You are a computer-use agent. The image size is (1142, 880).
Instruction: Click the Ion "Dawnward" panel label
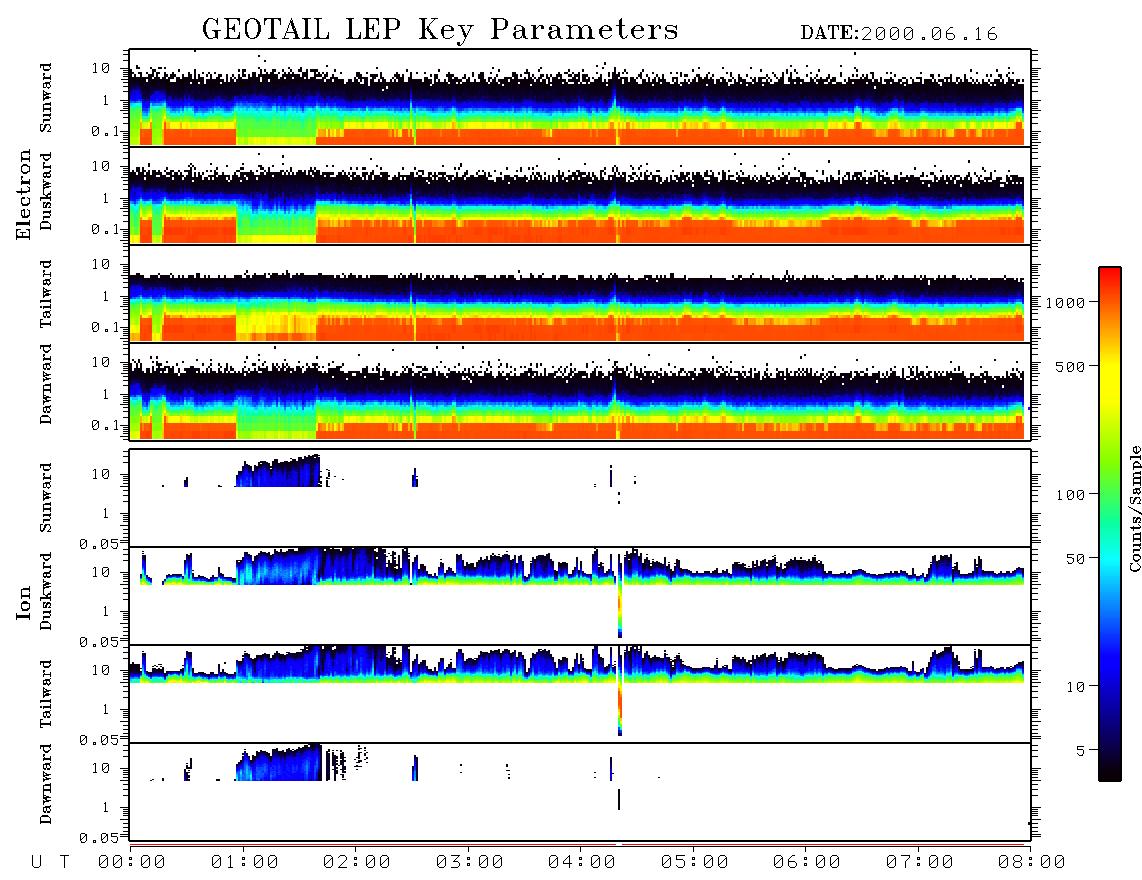coord(46,784)
